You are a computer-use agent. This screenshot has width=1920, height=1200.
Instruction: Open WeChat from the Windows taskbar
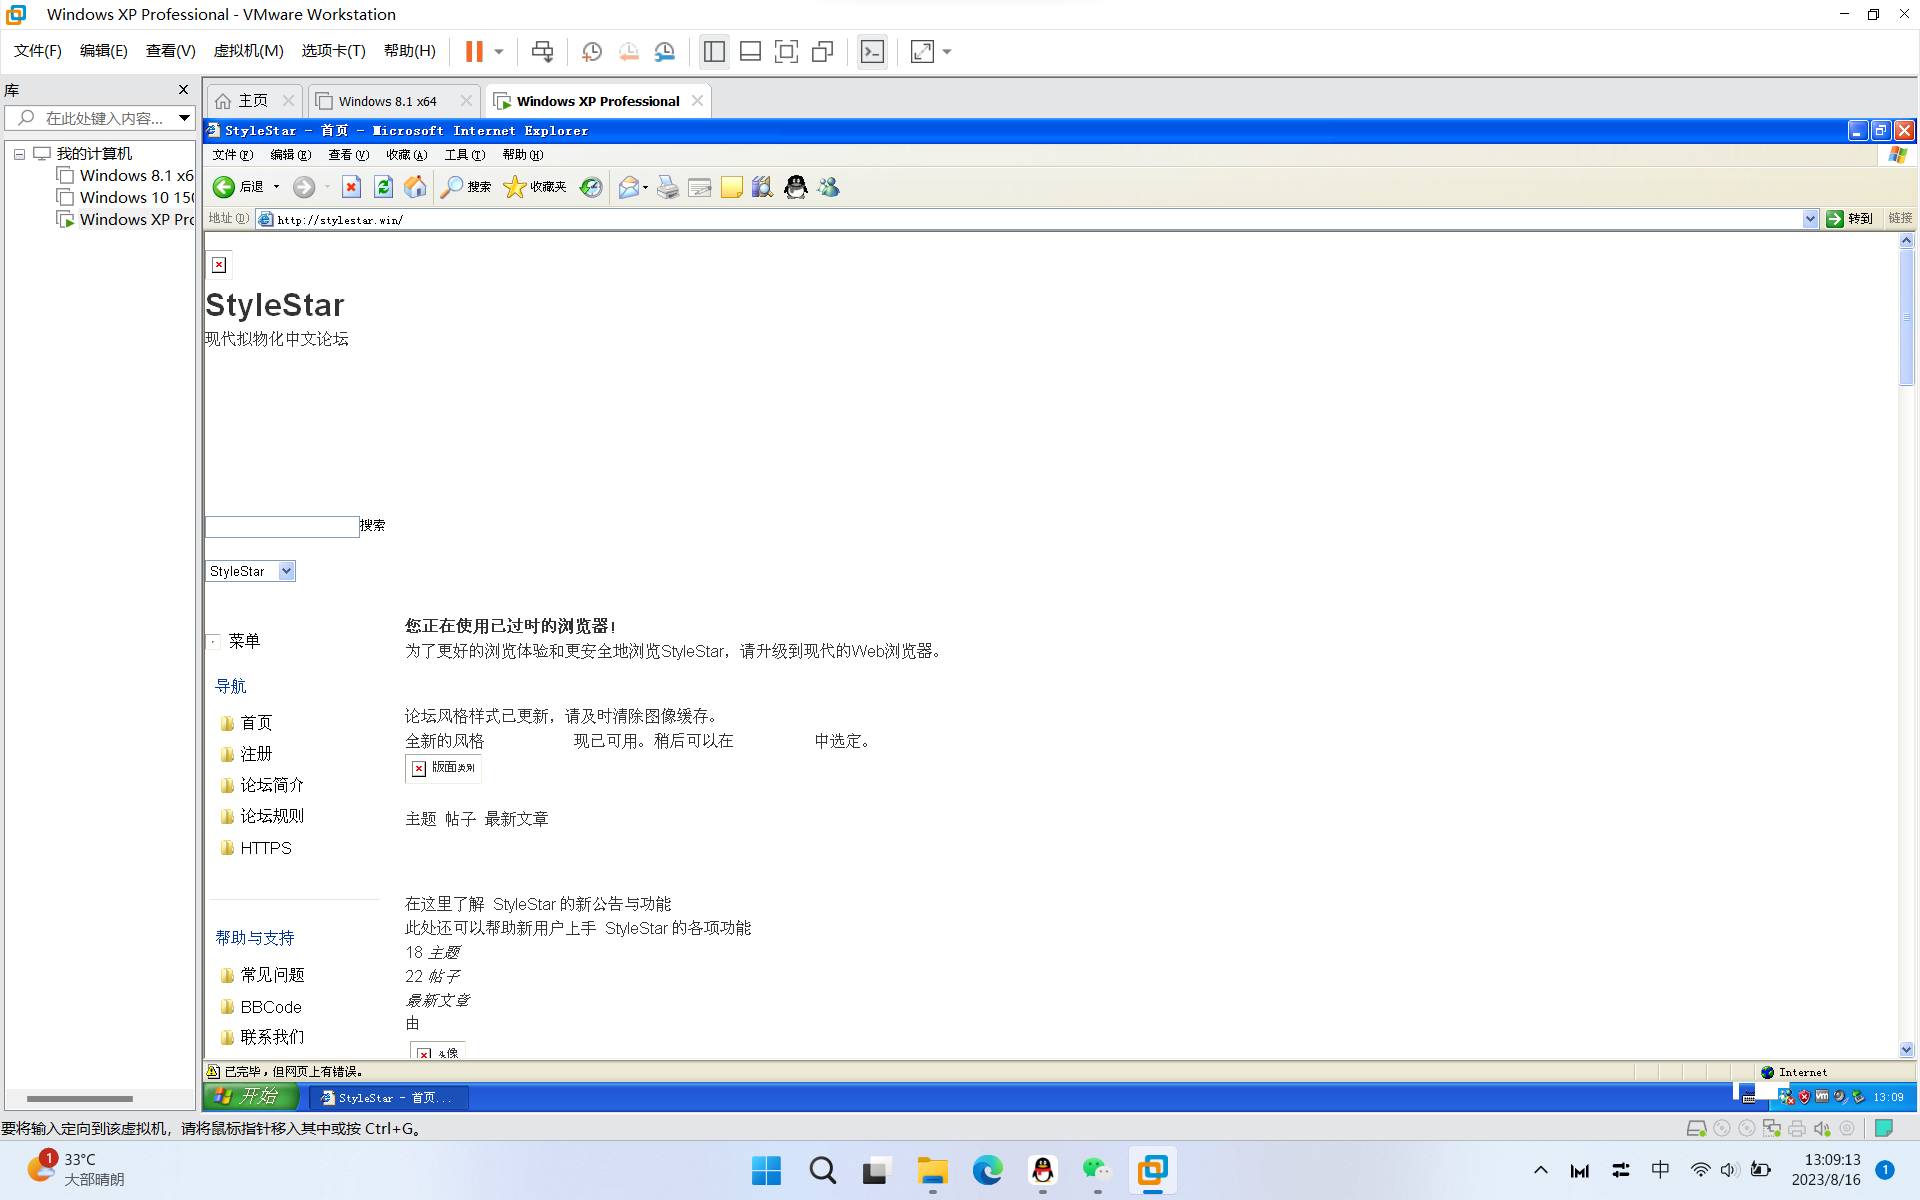click(x=1097, y=1170)
